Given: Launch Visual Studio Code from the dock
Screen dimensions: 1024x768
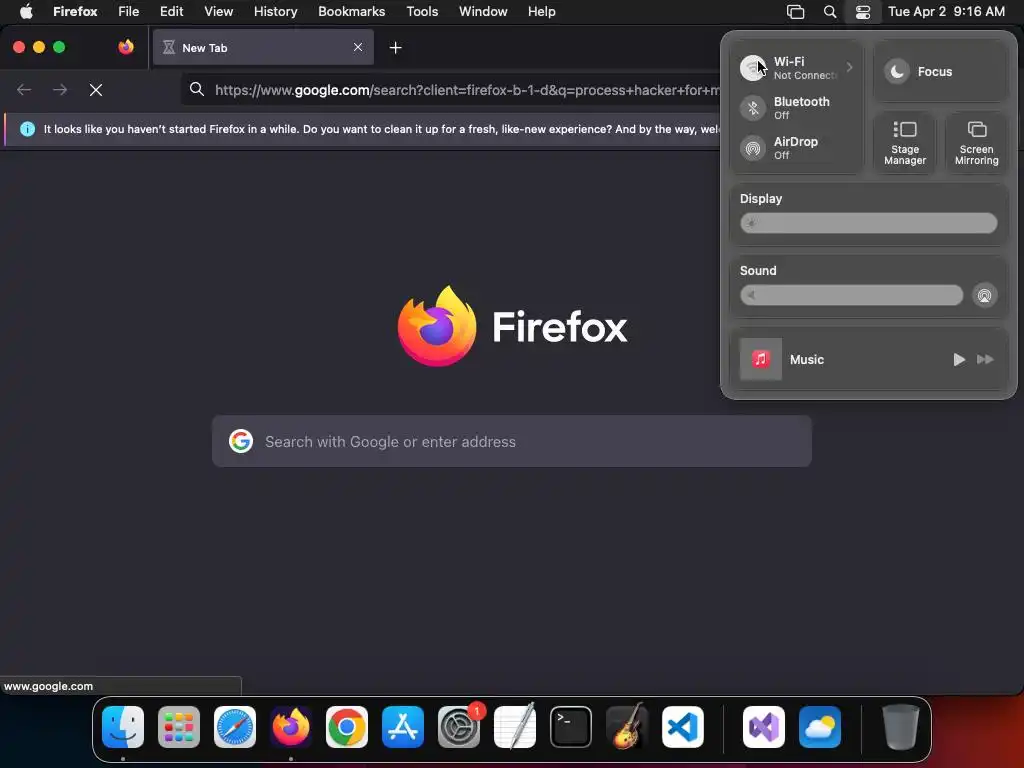Looking at the screenshot, I should pos(683,727).
